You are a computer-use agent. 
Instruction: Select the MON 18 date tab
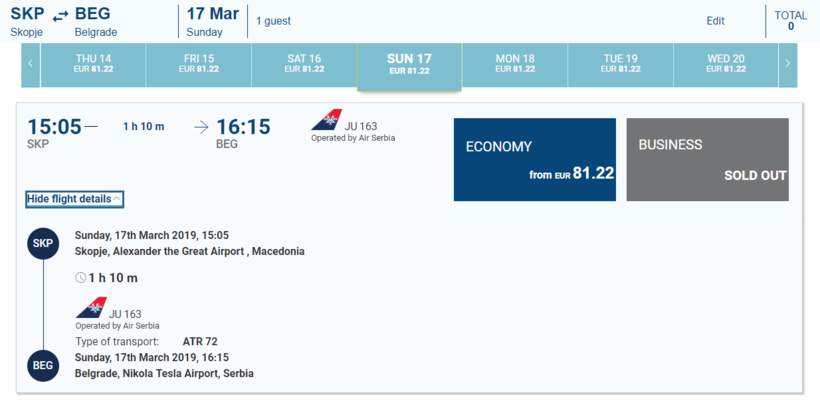click(515, 64)
